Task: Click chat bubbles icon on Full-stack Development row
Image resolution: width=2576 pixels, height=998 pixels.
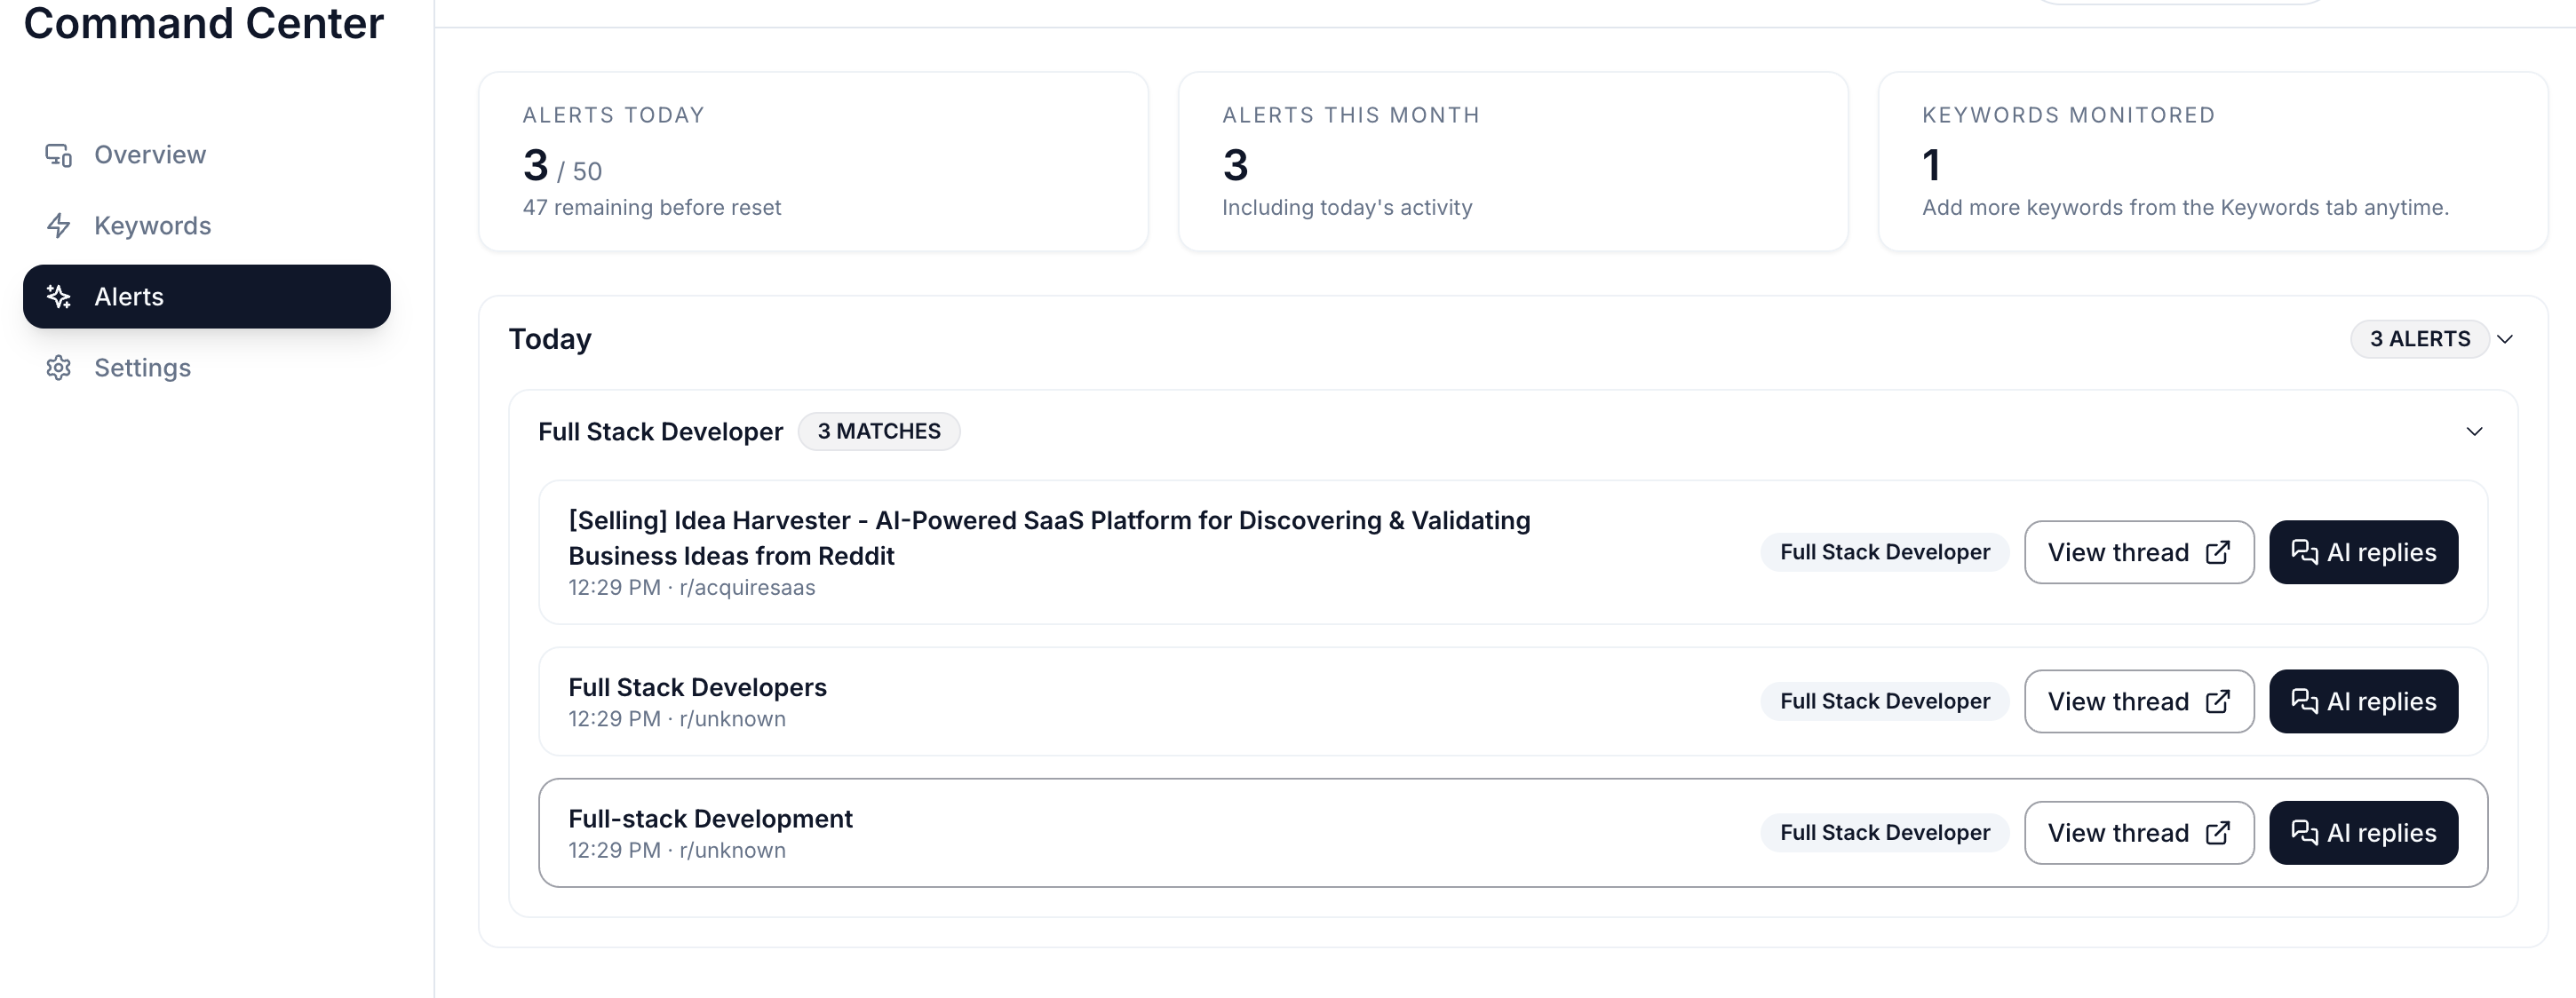Action: pos(2304,832)
